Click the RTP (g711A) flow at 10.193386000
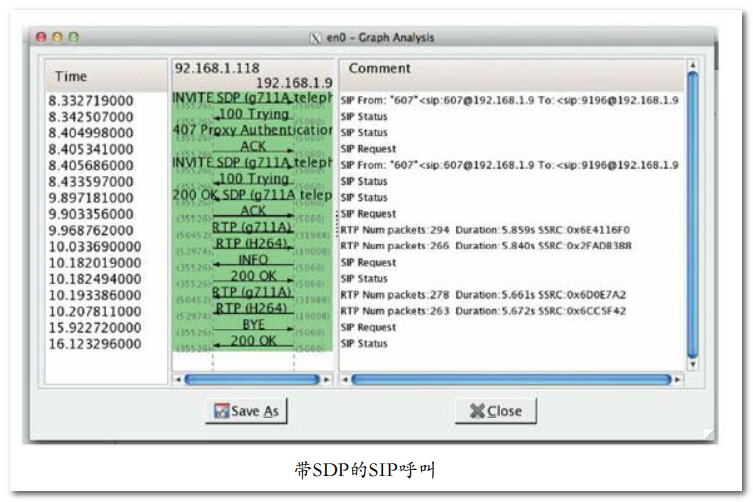This screenshot has height=502, width=753. 252,292
